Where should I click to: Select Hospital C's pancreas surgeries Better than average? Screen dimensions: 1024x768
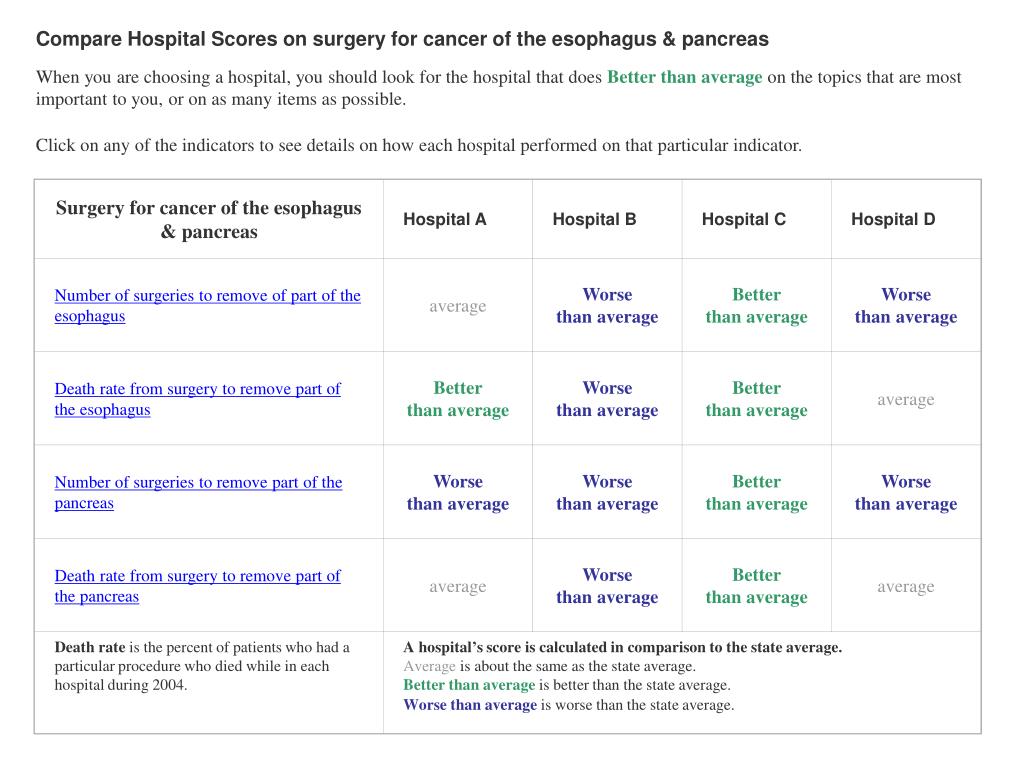756,492
